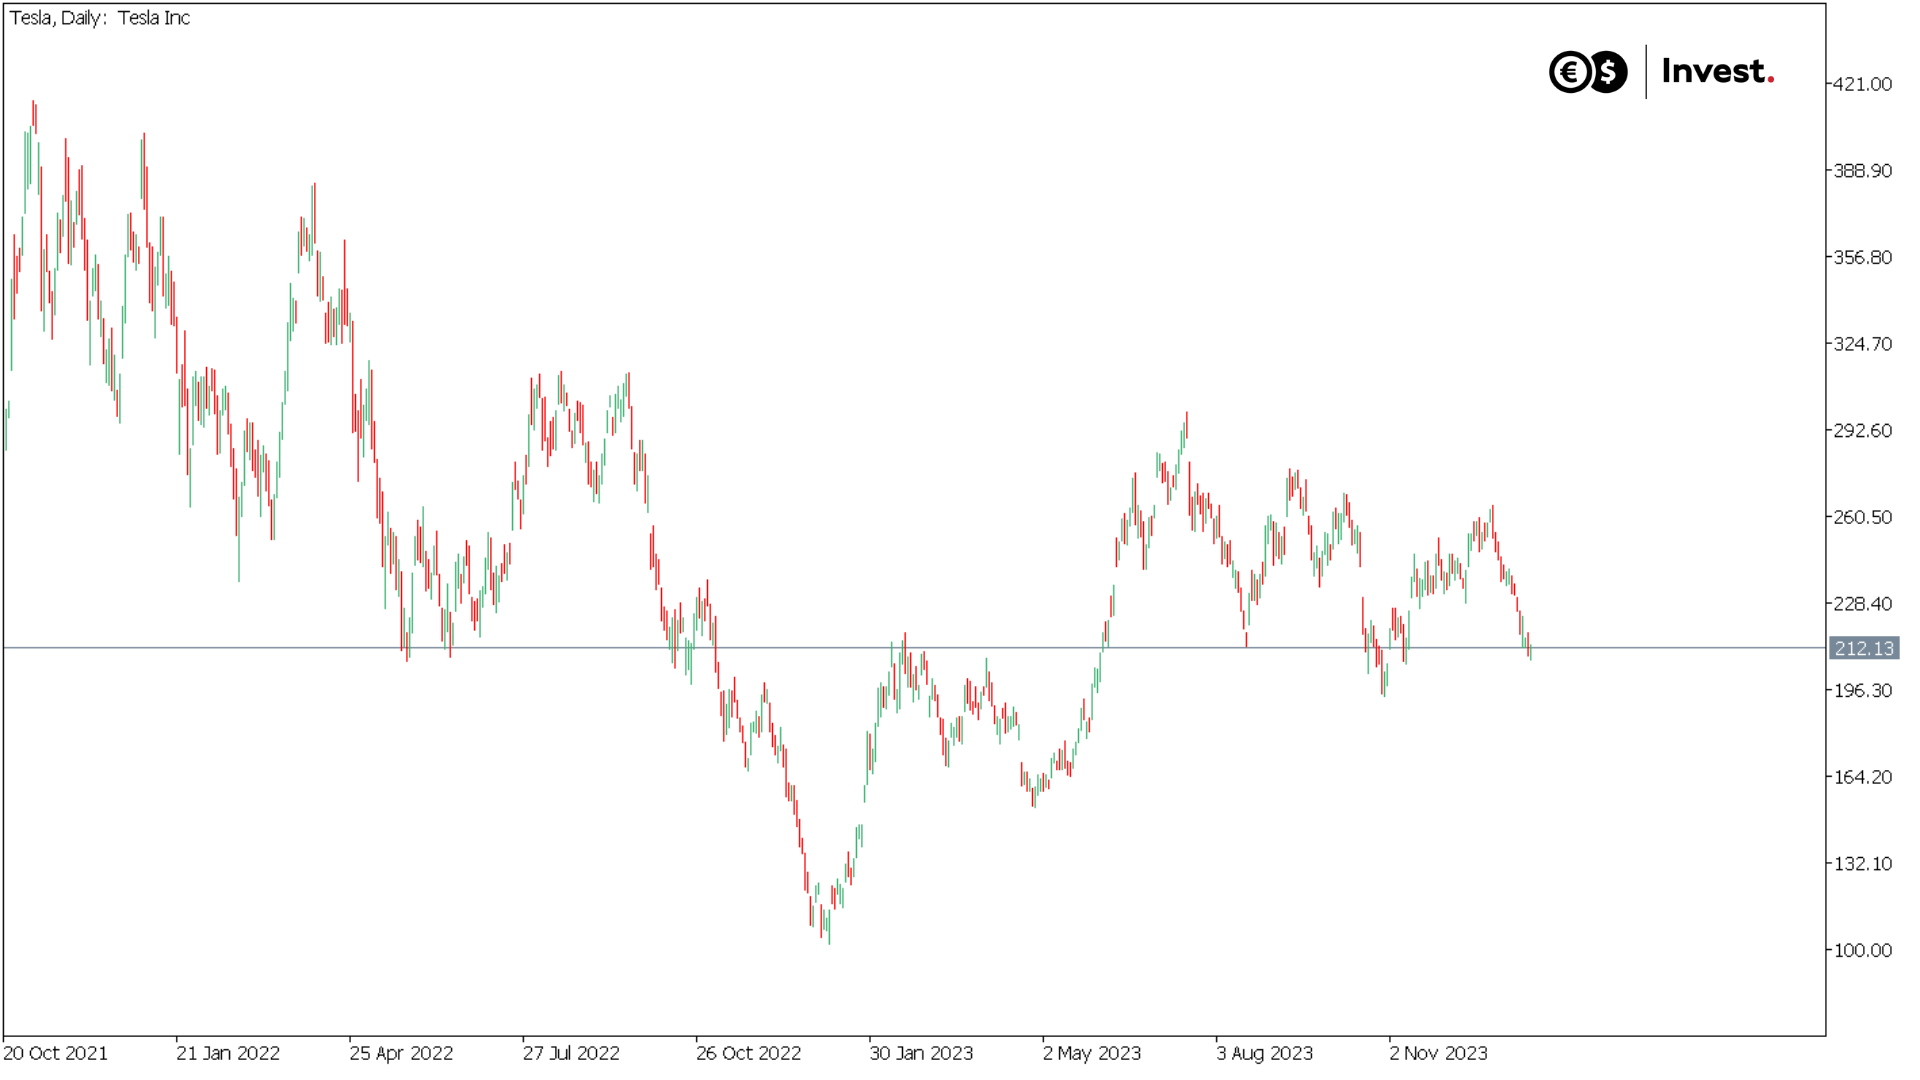This screenshot has width=1920, height=1080.
Task: Click the 228.40 price axis label
Action: pos(1862,604)
